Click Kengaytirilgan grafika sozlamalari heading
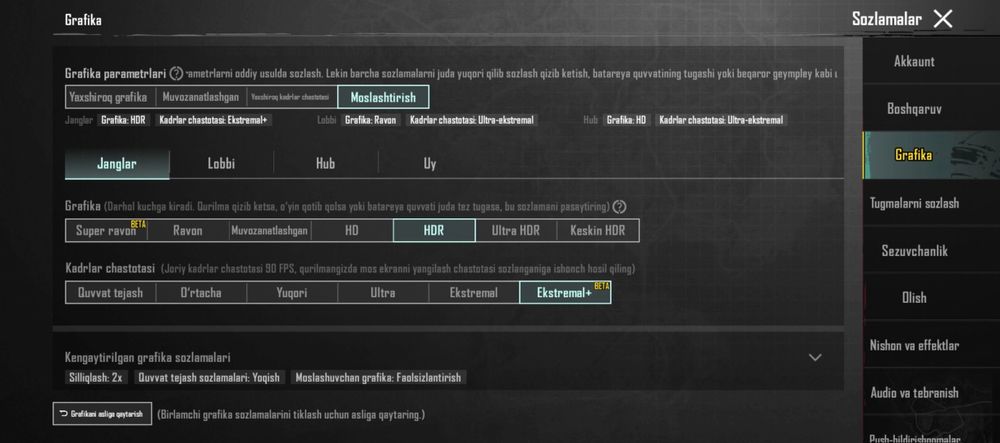The width and height of the screenshot is (1000, 443). 148,358
